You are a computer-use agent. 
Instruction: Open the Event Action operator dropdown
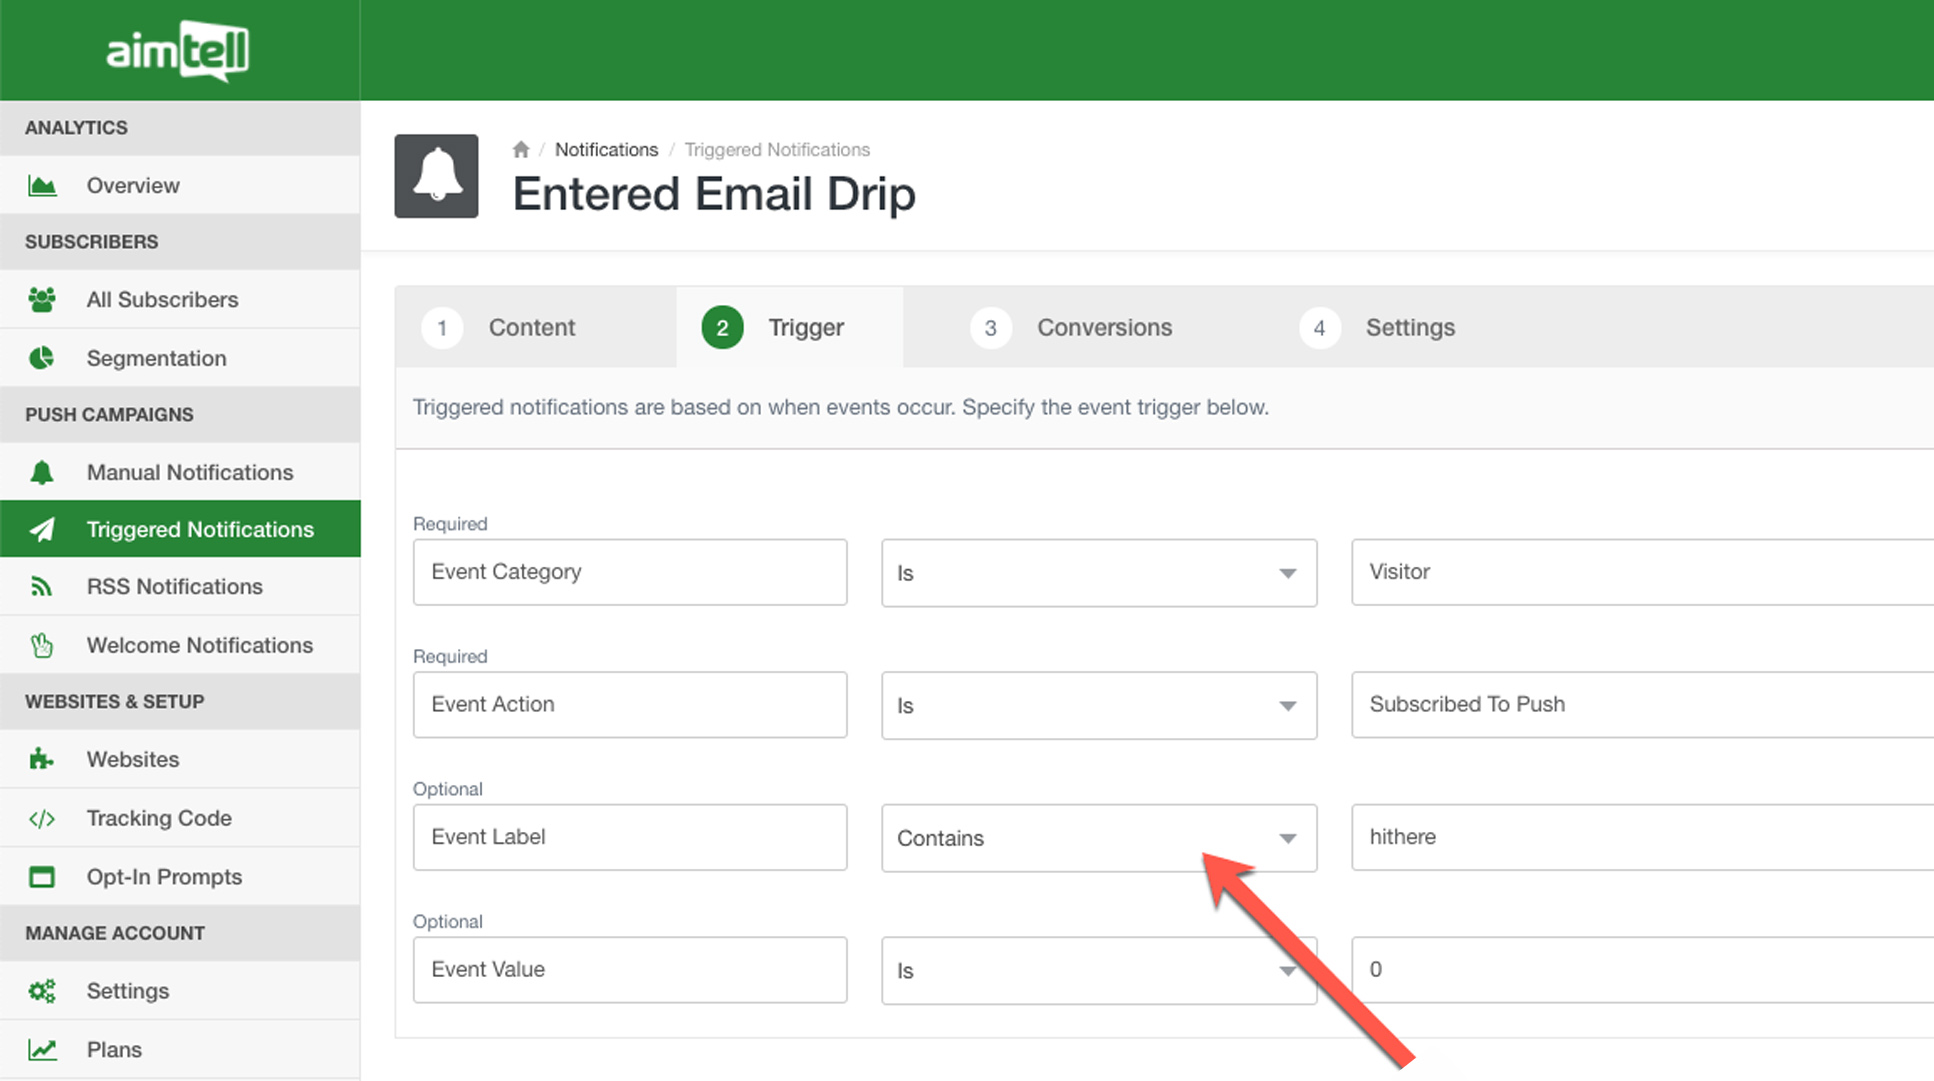tap(1098, 706)
